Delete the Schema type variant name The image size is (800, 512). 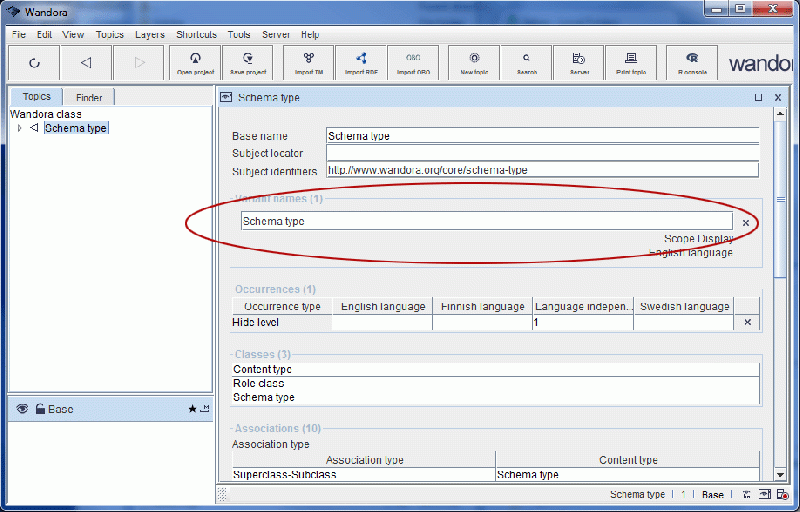coord(745,222)
